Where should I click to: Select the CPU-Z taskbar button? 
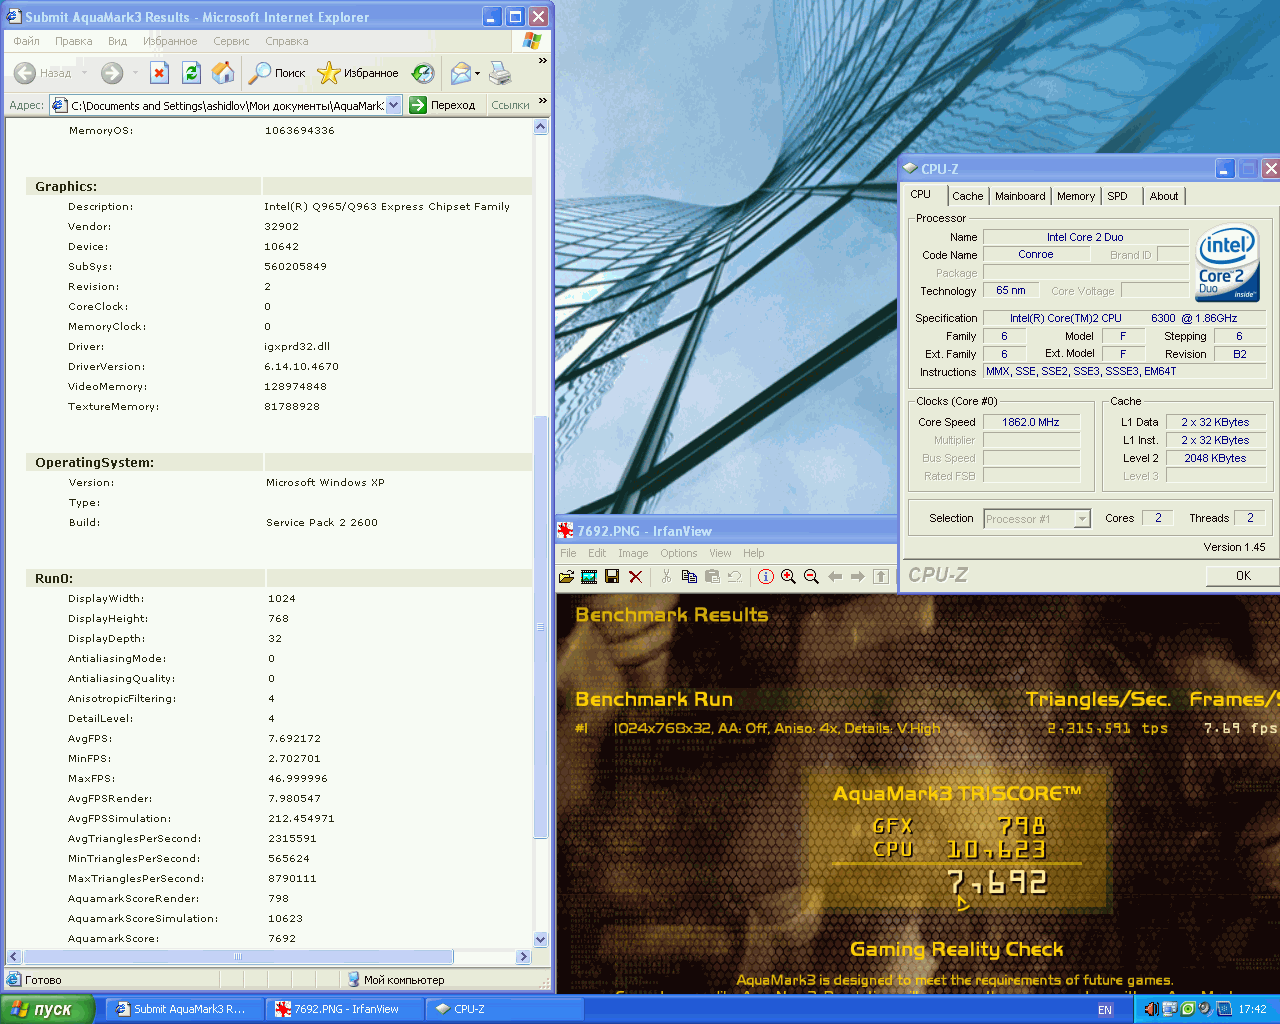(x=503, y=1009)
